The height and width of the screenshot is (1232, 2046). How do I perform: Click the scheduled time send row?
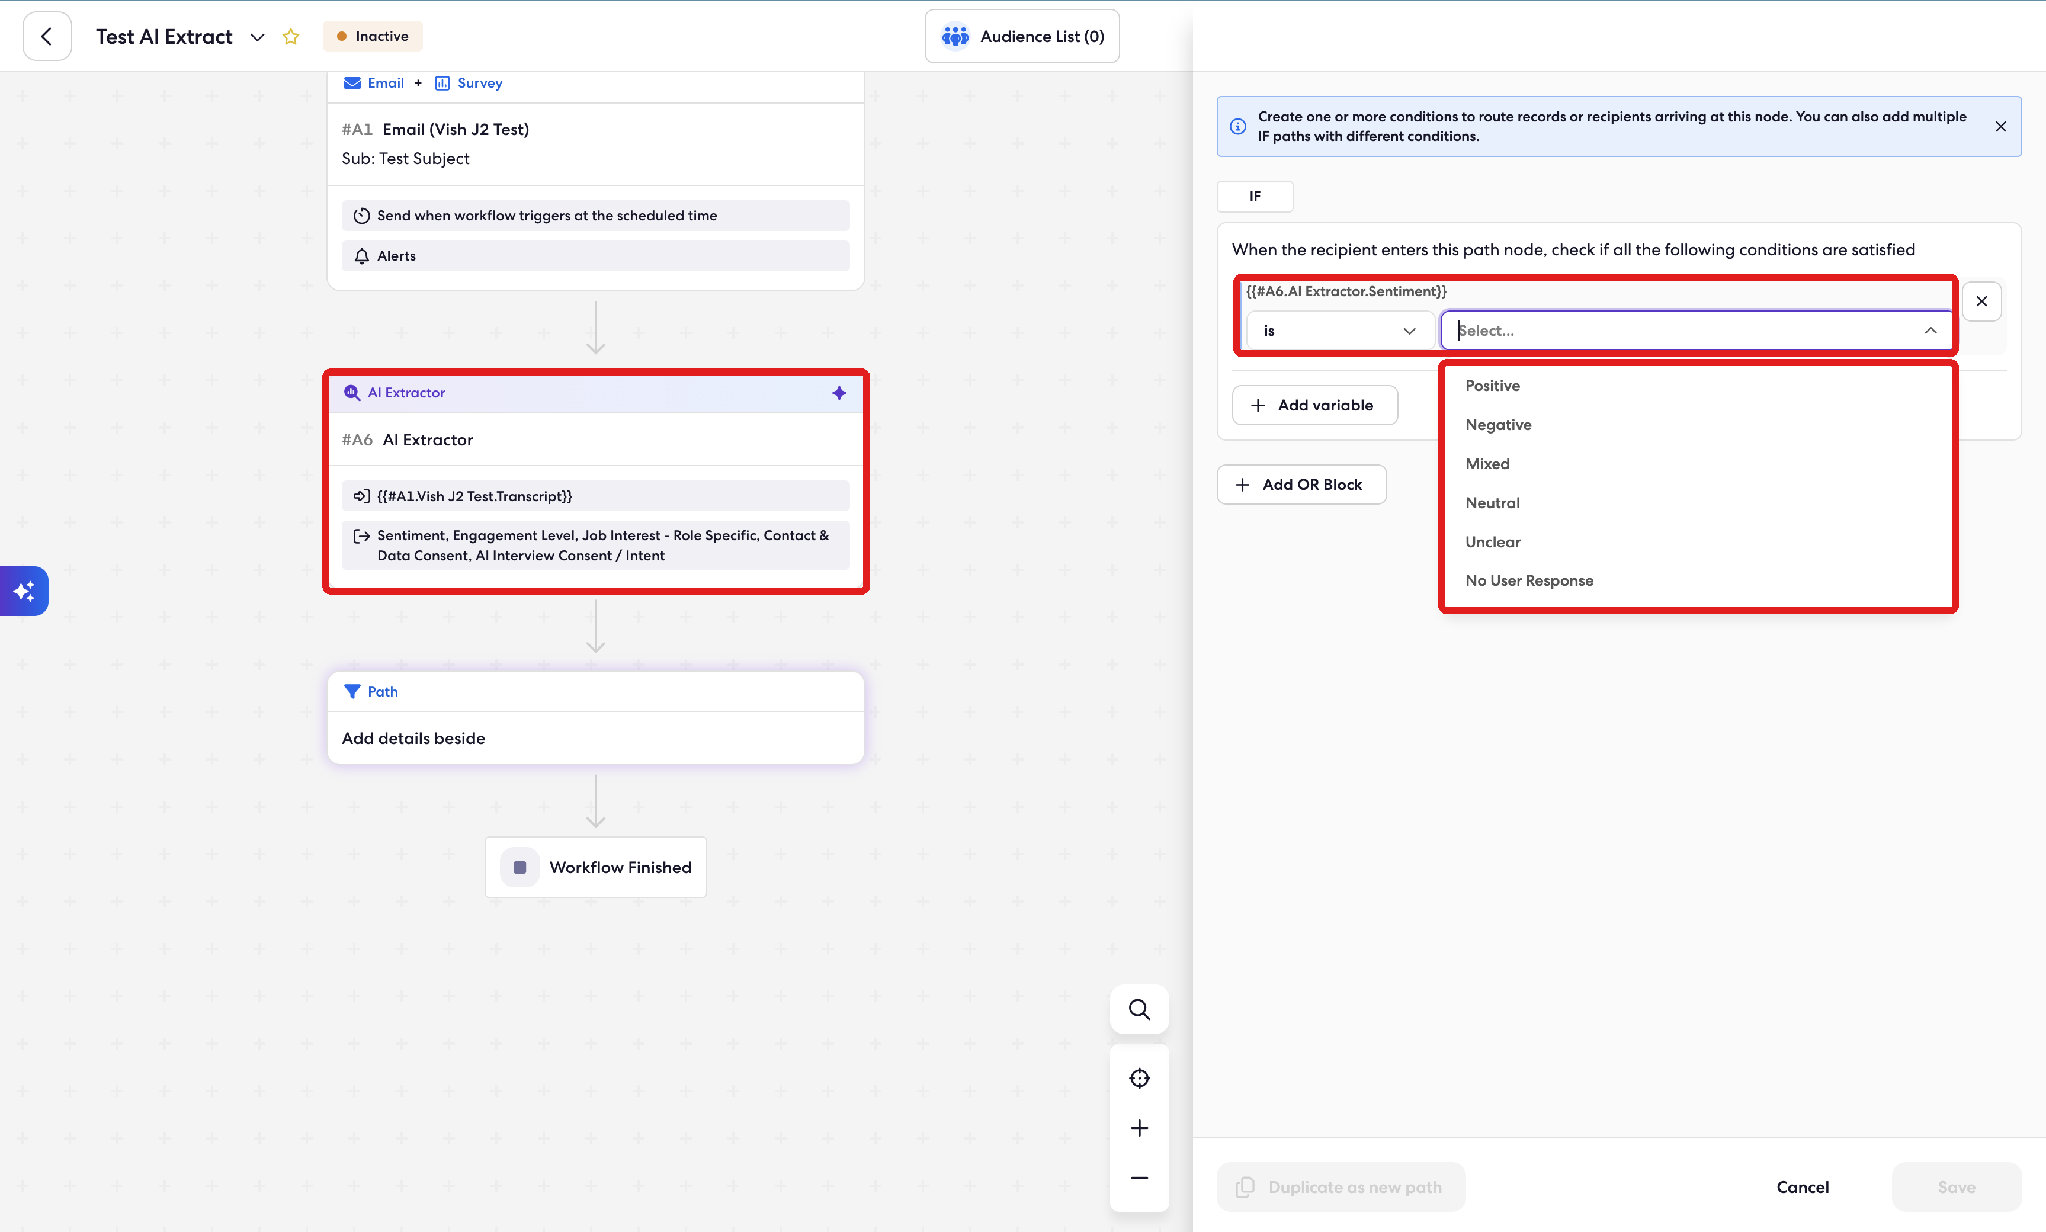tap(596, 215)
